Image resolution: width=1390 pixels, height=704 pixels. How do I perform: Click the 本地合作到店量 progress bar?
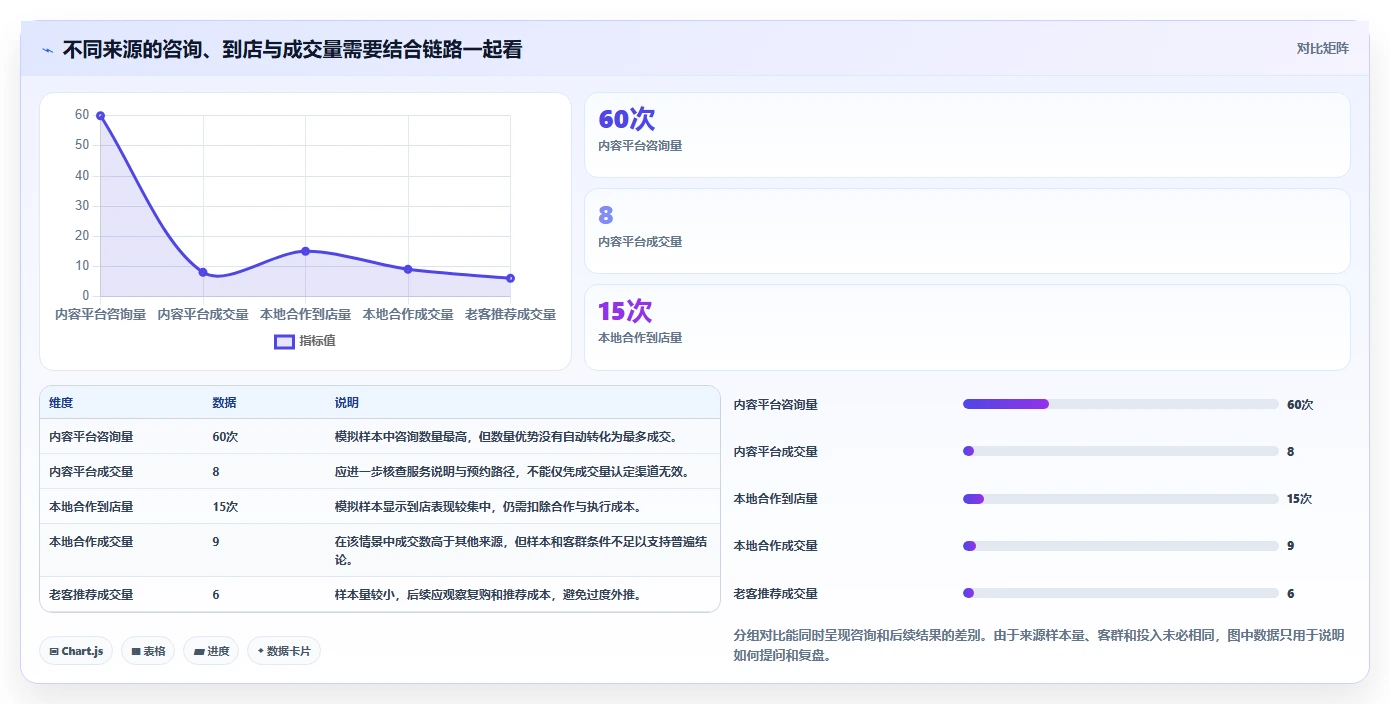1121,499
